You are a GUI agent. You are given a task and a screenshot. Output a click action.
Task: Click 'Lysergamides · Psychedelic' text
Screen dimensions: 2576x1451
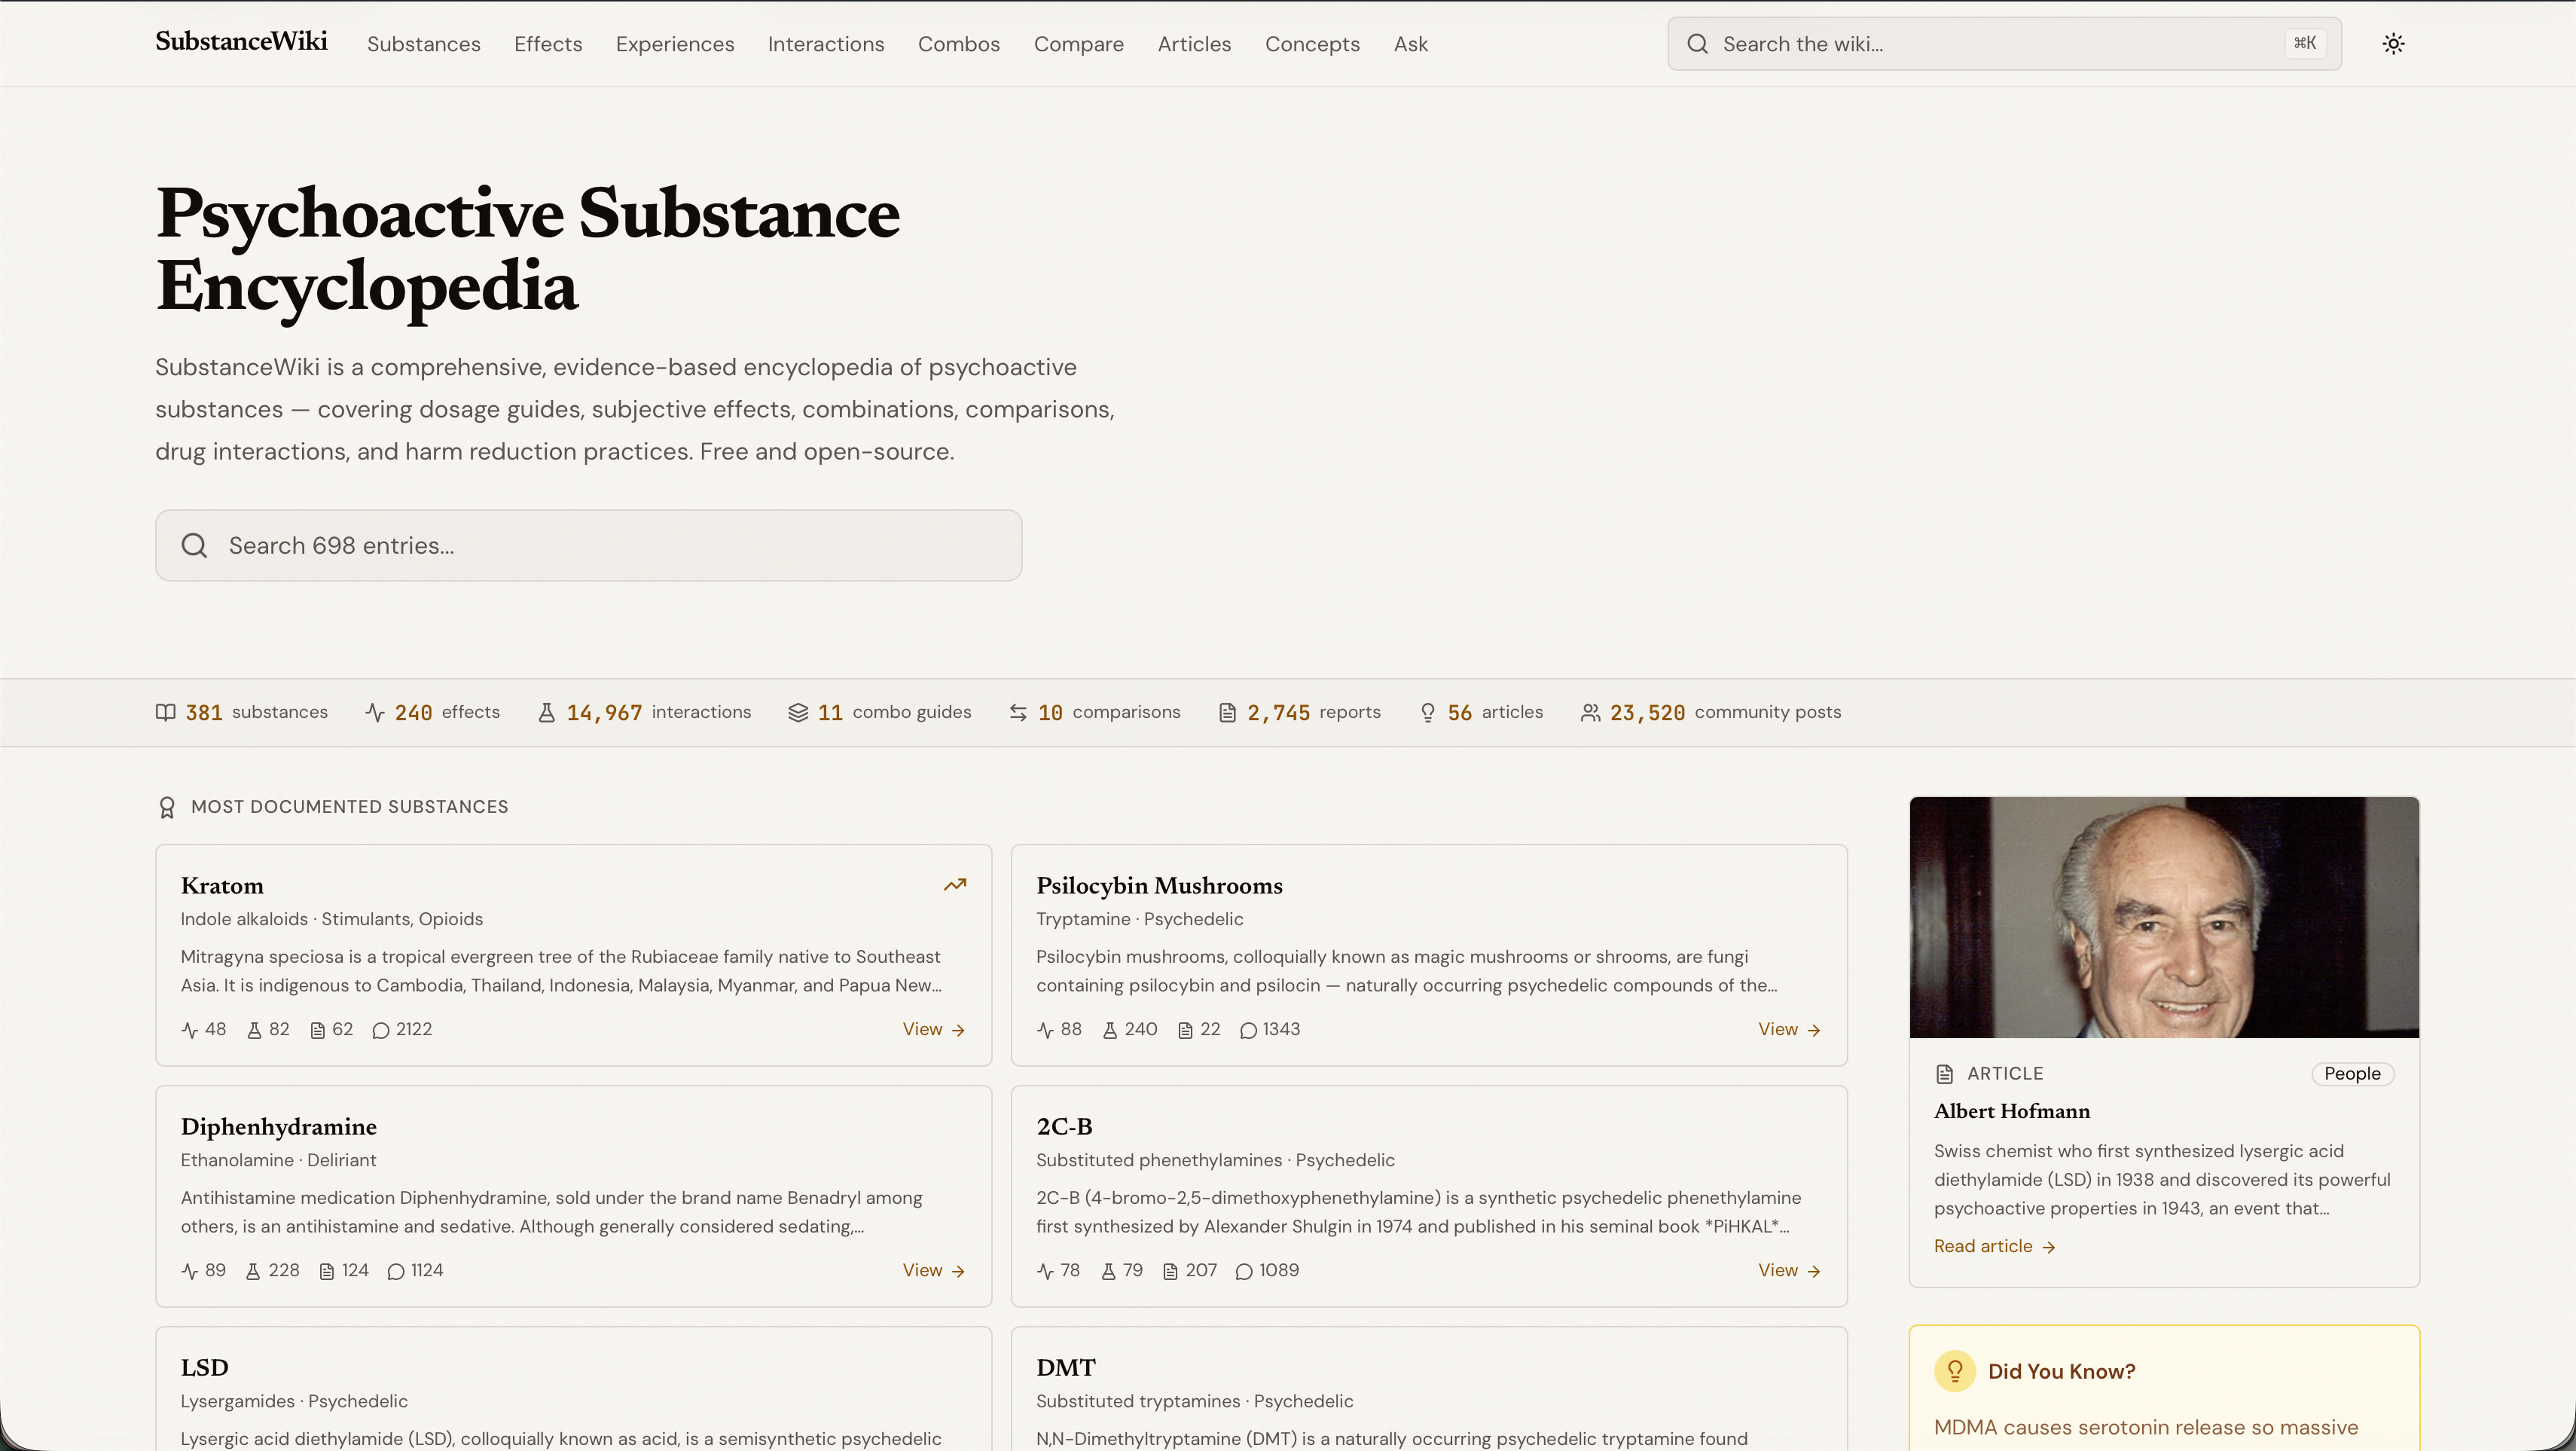(294, 1401)
